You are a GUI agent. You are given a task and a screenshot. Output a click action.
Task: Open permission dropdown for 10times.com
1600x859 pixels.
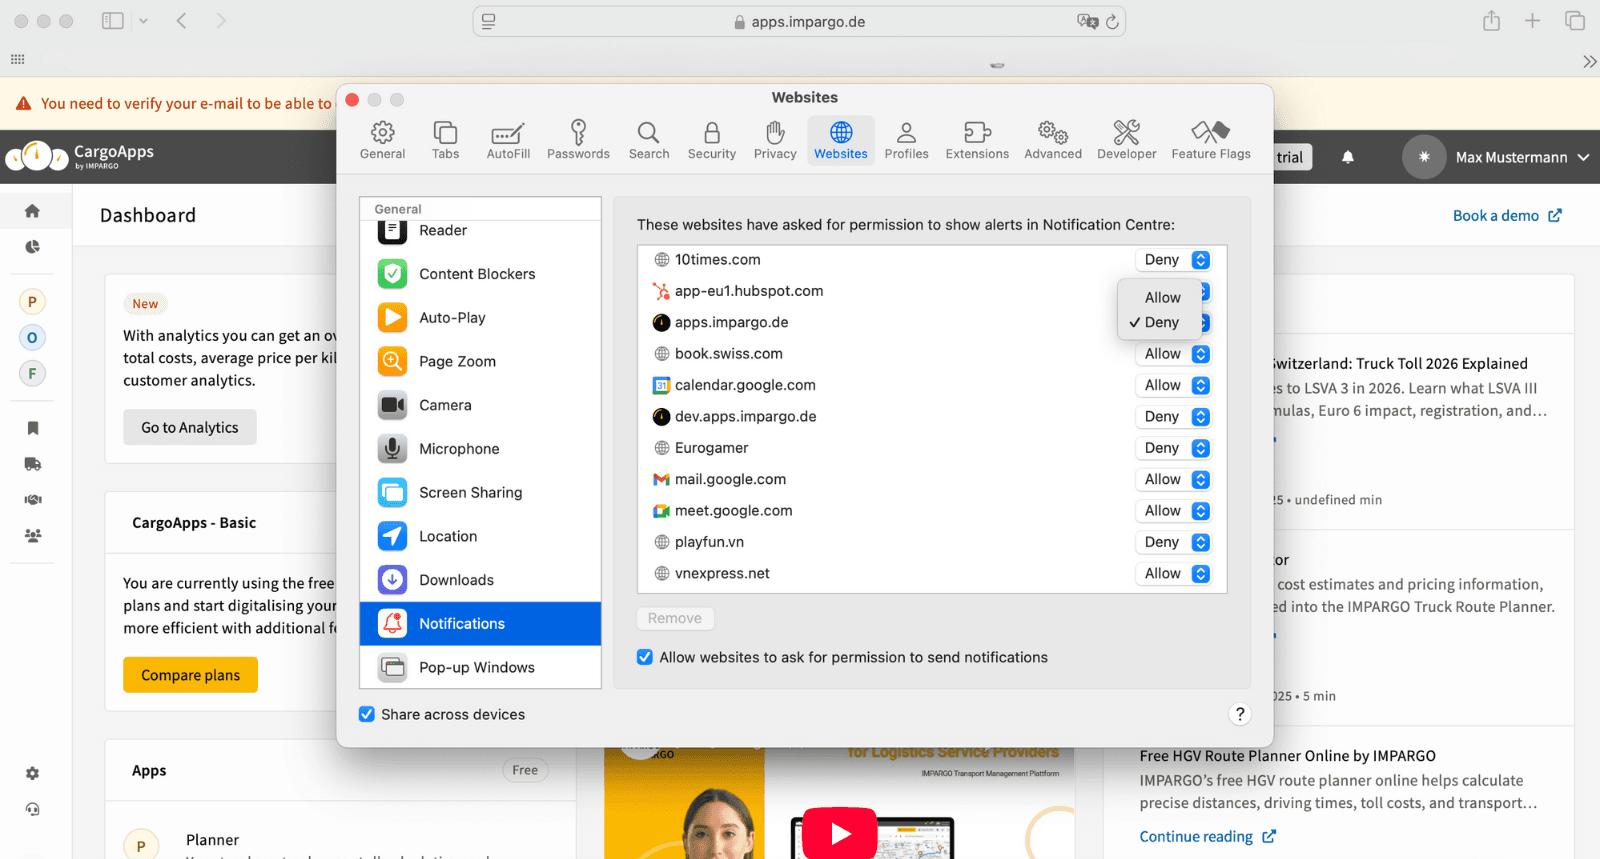[x=1174, y=260]
